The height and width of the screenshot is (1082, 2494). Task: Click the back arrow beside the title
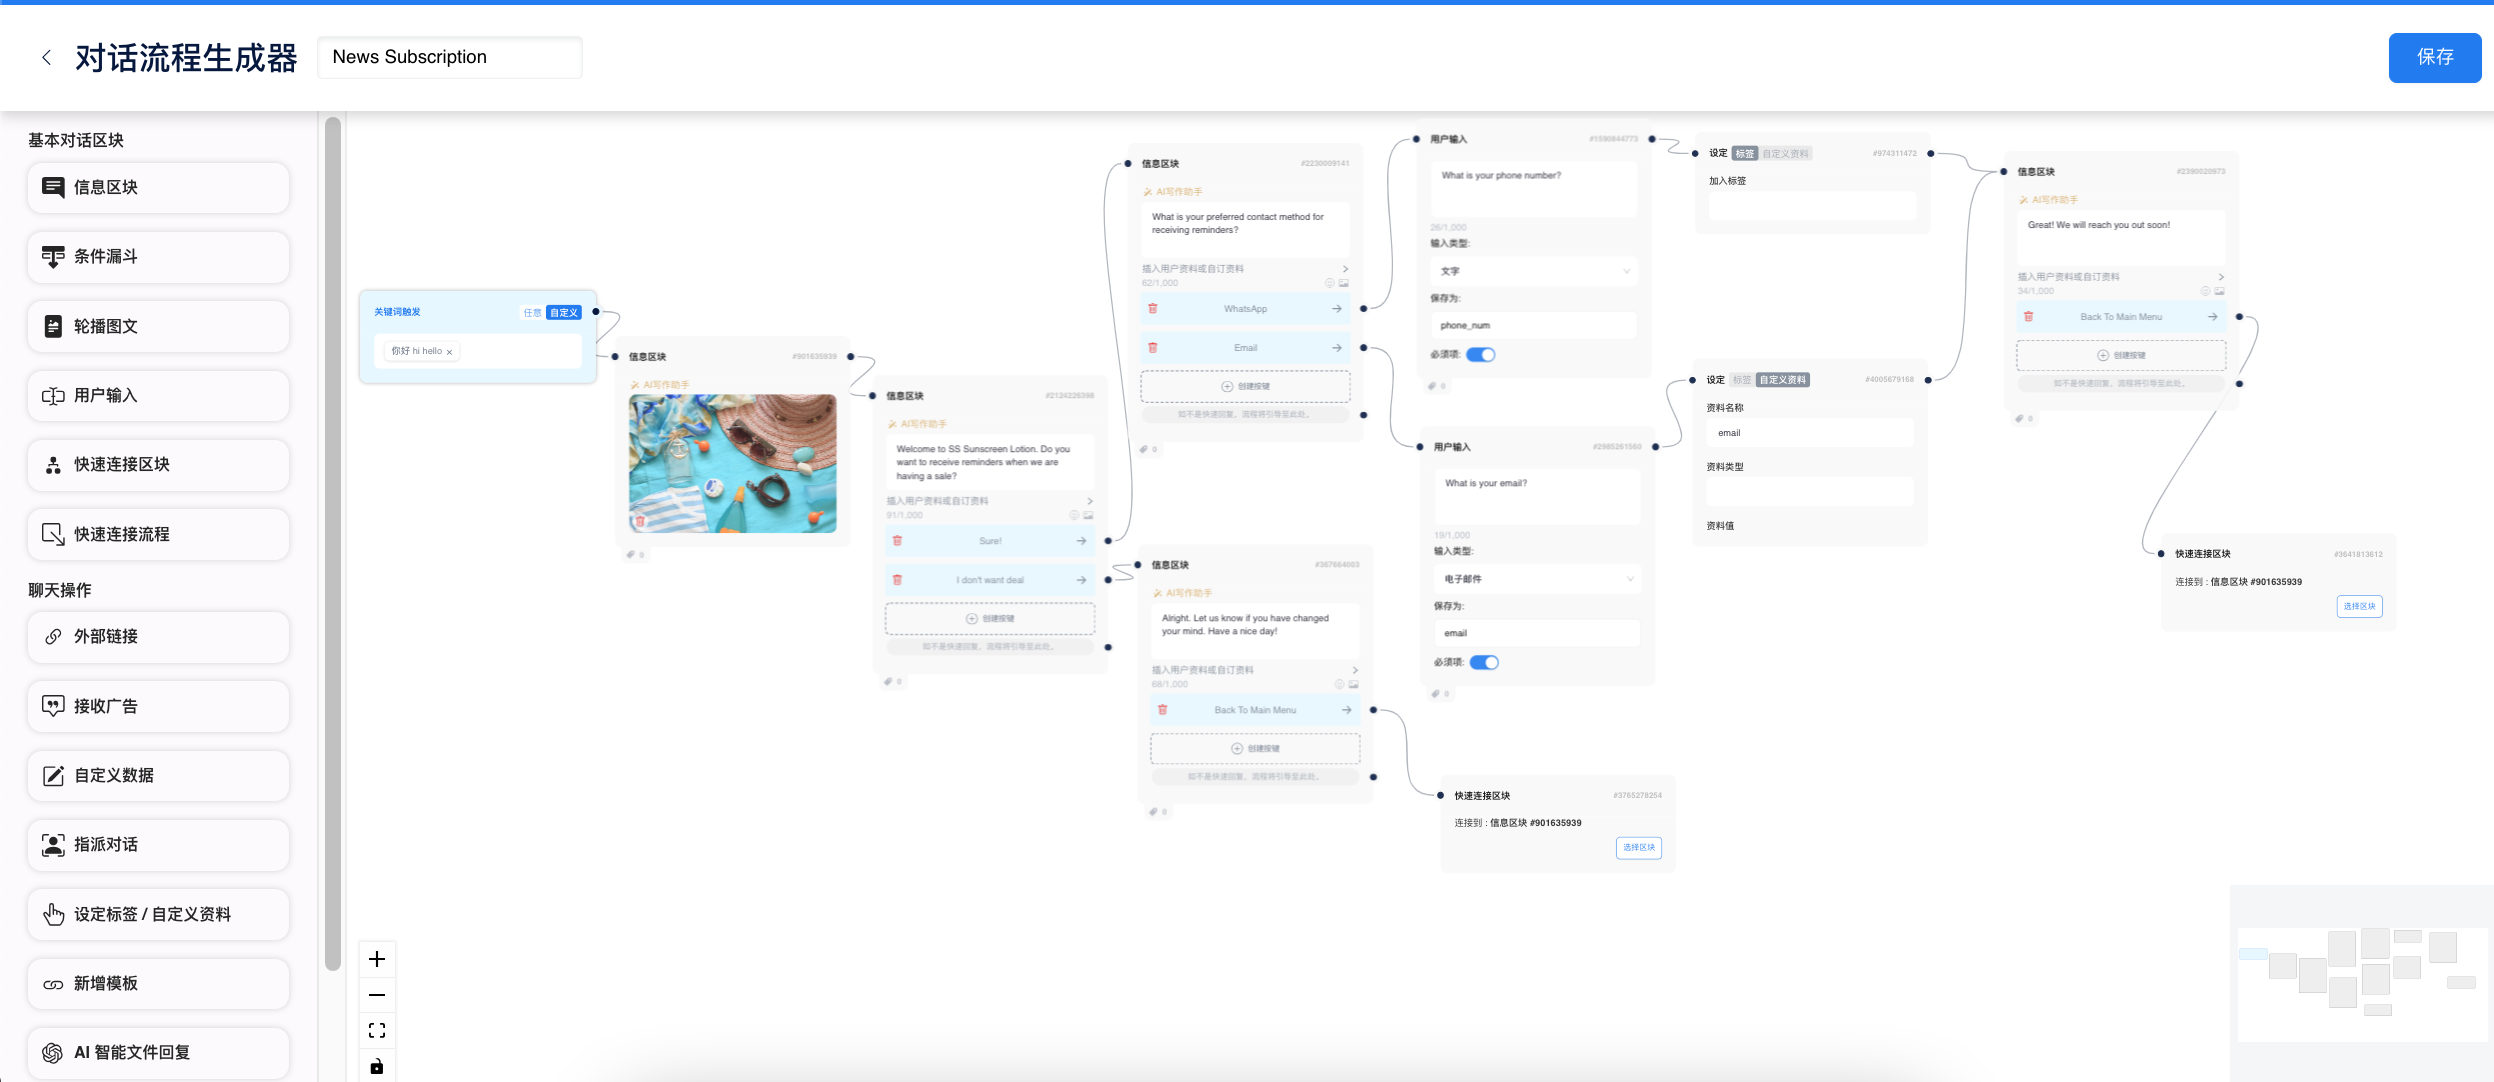(x=46, y=57)
